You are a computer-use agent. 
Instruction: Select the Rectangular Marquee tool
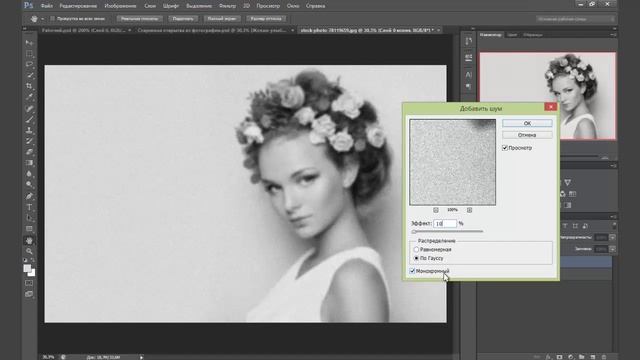29,54
